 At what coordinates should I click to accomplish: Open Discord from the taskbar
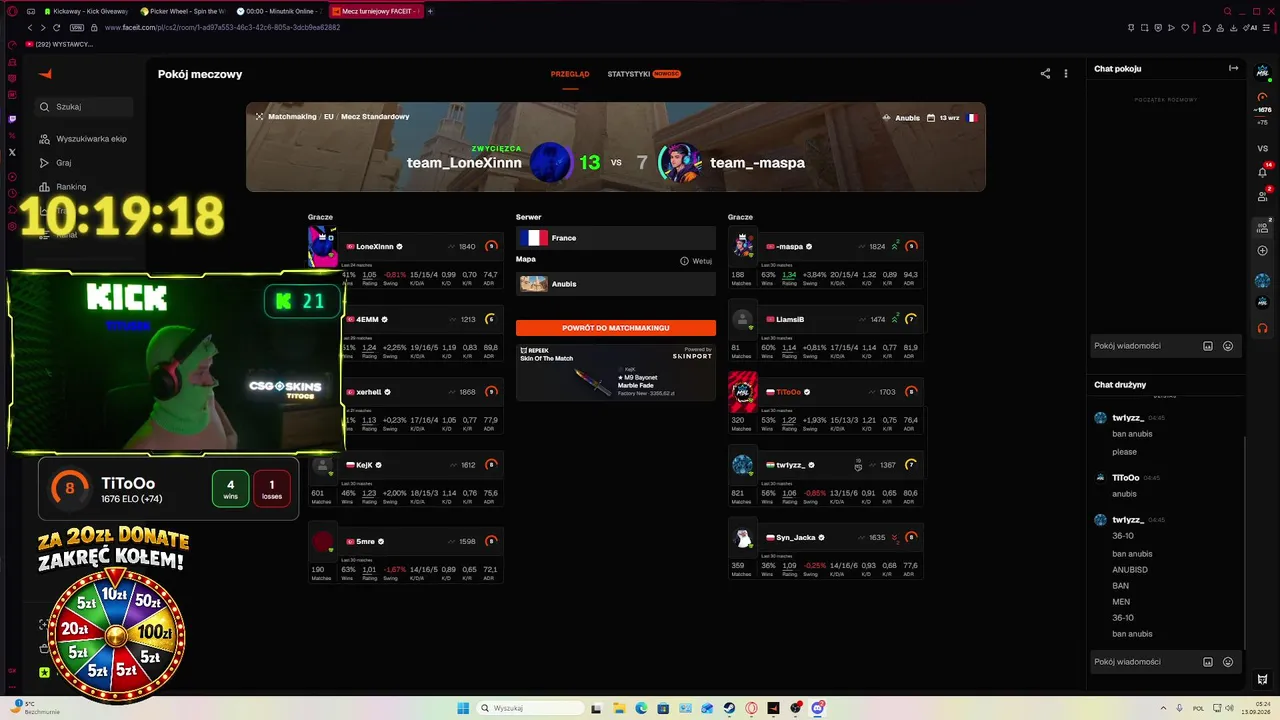(x=817, y=708)
